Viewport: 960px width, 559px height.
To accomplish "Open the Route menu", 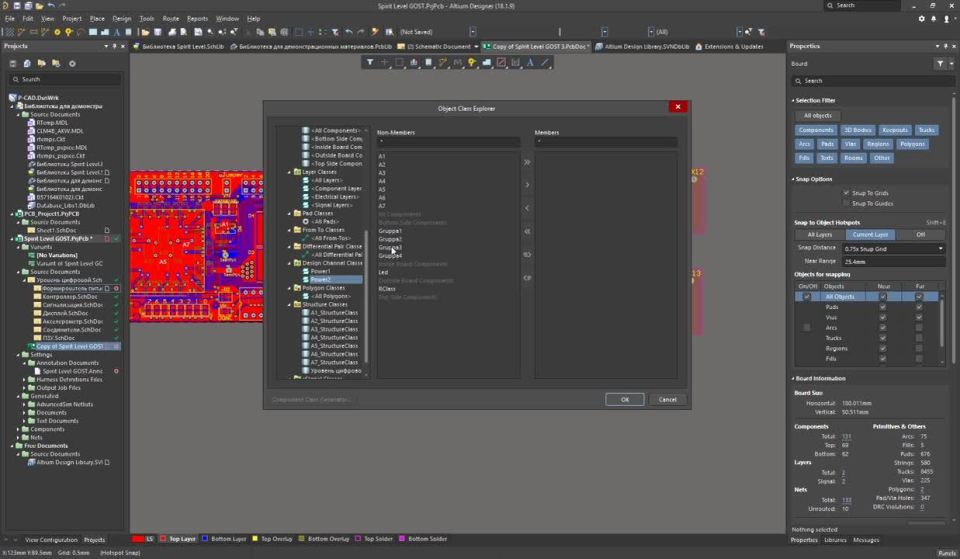I will 171,19.
